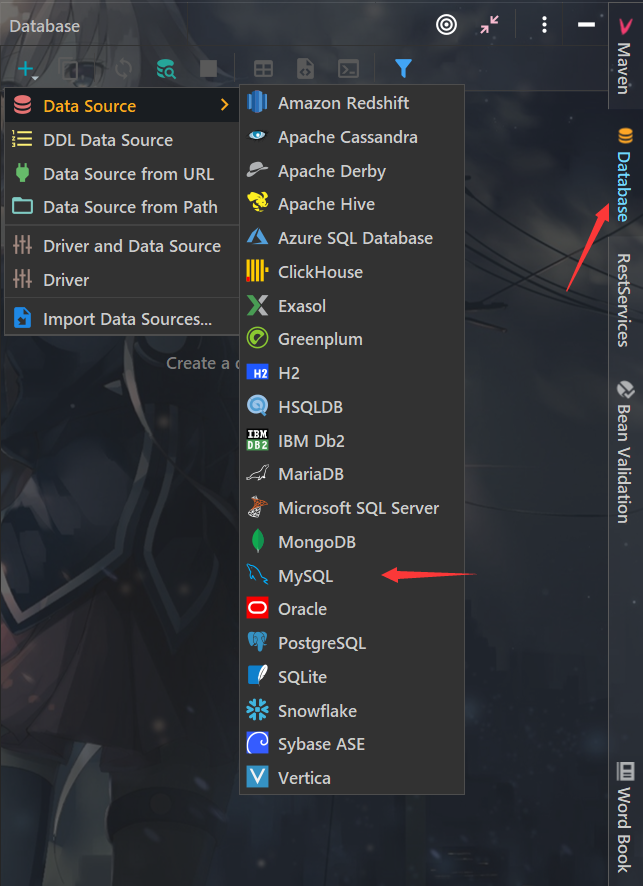Open the Bean Validation side tab
The height and width of the screenshot is (886, 643).
point(624,452)
